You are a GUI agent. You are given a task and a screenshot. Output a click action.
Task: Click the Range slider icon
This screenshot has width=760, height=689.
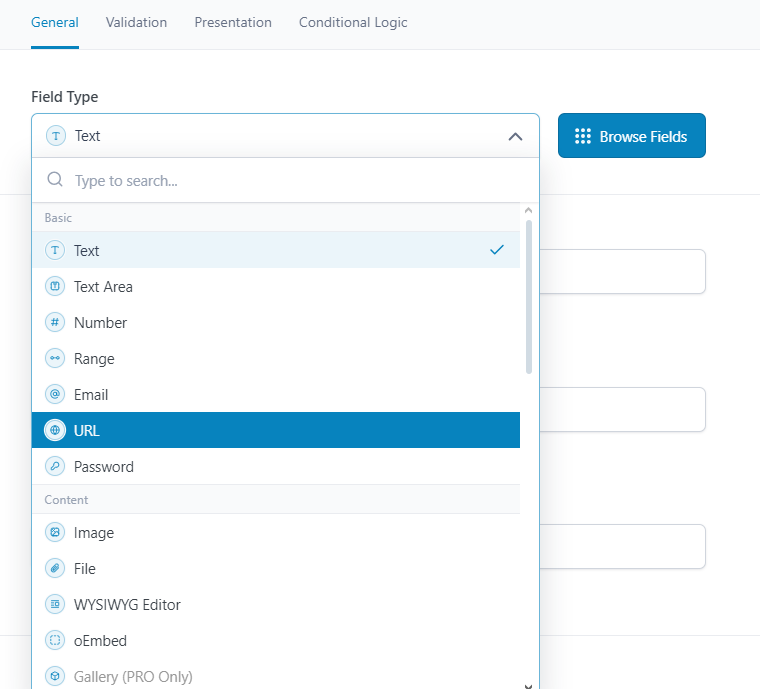point(55,359)
